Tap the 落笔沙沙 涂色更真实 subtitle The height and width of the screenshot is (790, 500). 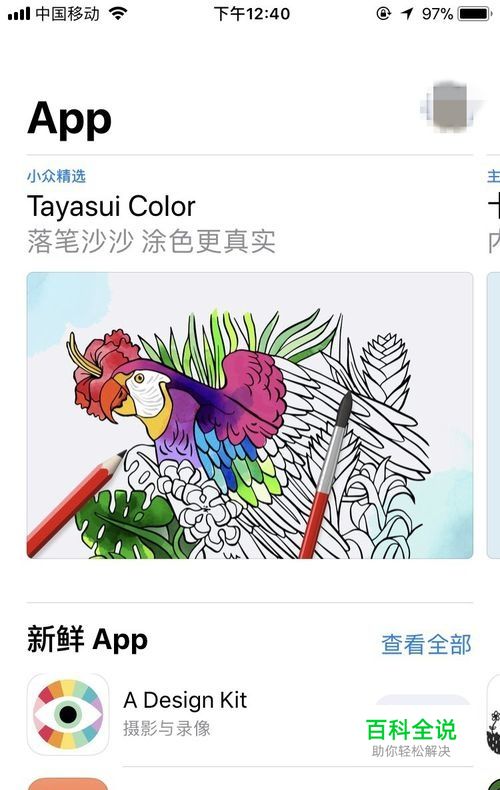pos(151,241)
